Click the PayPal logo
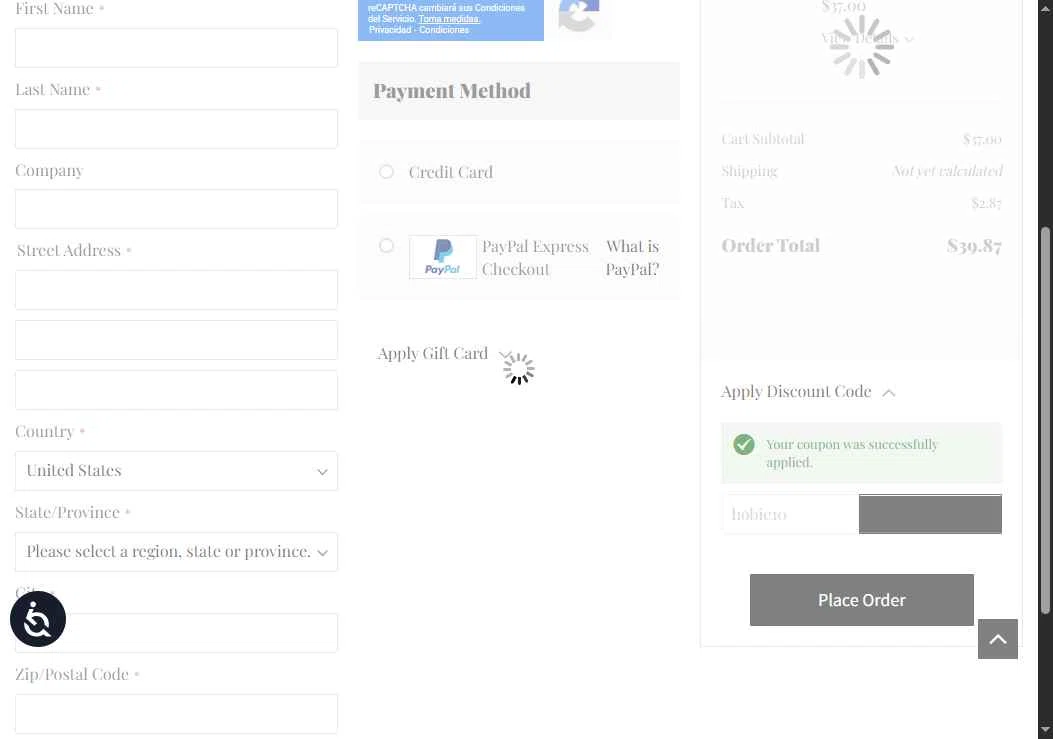 (x=443, y=257)
